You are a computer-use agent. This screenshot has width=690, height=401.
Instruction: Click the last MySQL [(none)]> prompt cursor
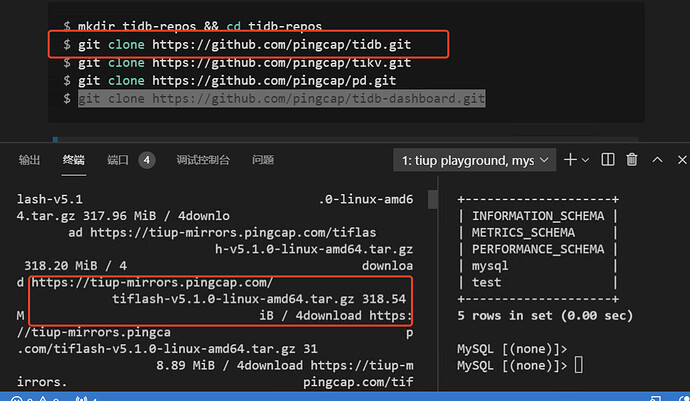click(579, 365)
